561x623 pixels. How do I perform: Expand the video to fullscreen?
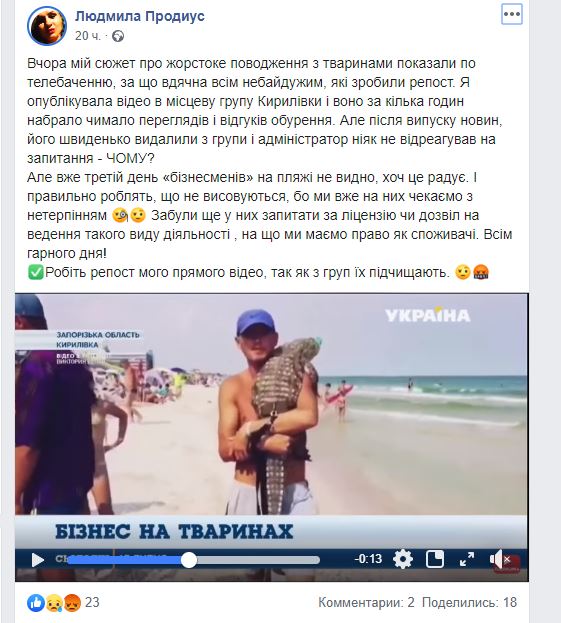[466, 559]
